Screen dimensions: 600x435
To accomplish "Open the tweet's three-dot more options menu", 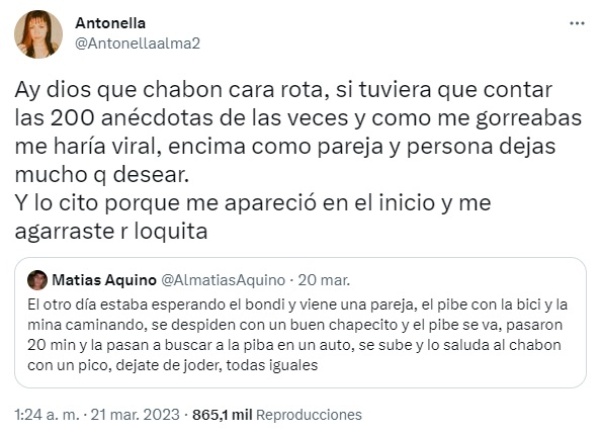I will coord(576,22).
